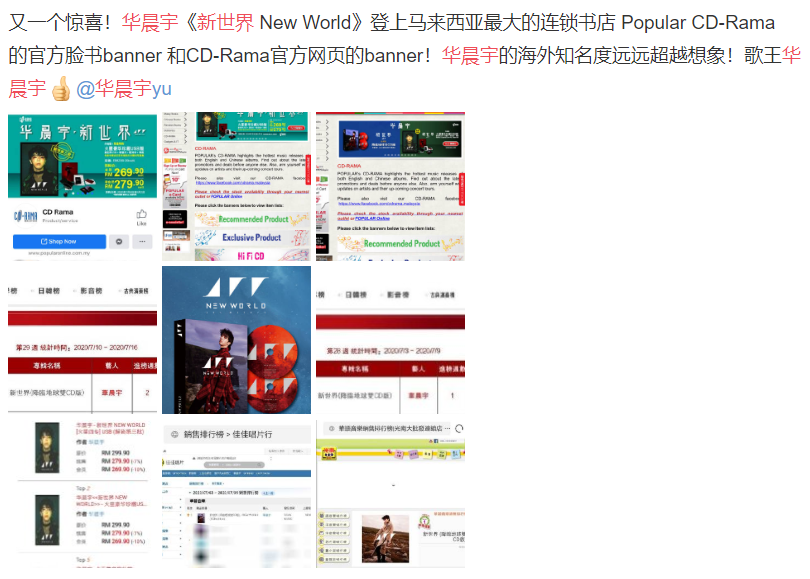Open the thumbnail with Exclusive Product banner
Image resolution: width=810 pixels, height=579 pixels.
[236, 186]
